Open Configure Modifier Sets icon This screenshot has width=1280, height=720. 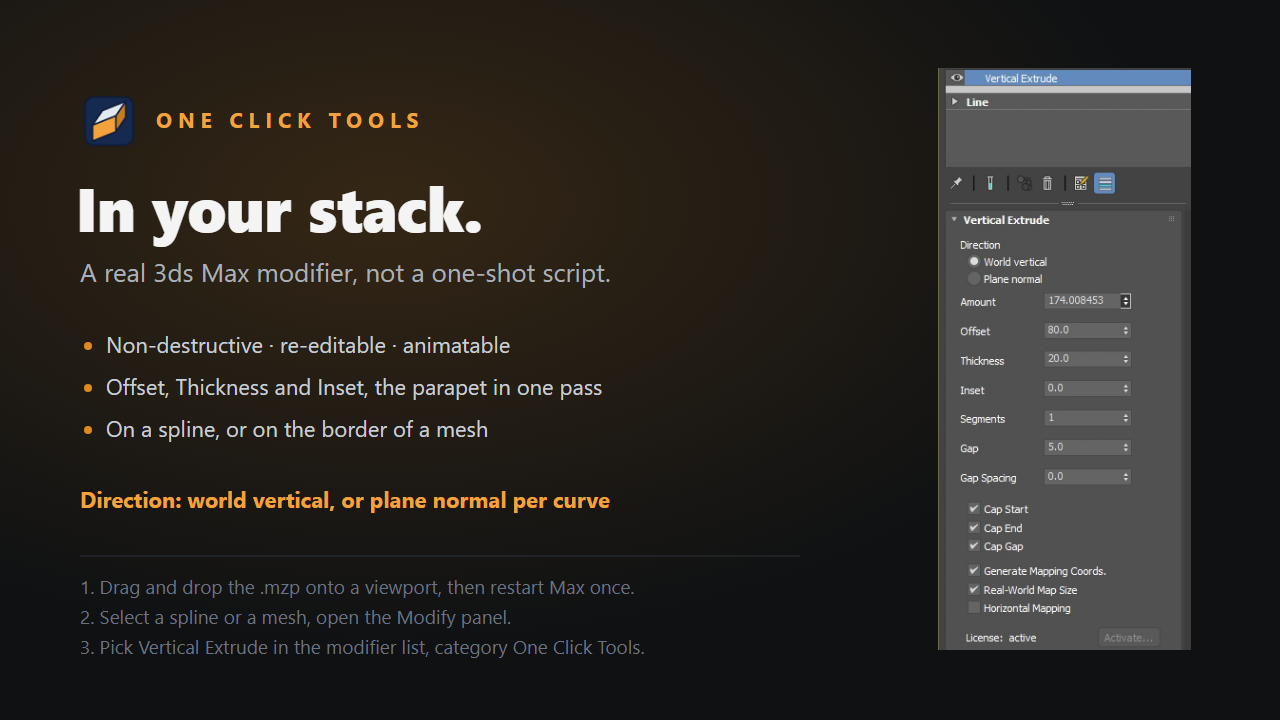coord(1081,183)
